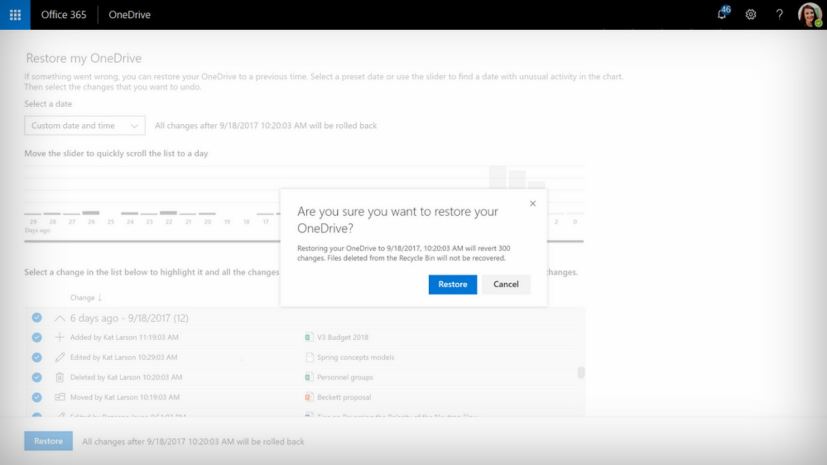Open the user profile picture menu
827x465 pixels.
pos(810,15)
